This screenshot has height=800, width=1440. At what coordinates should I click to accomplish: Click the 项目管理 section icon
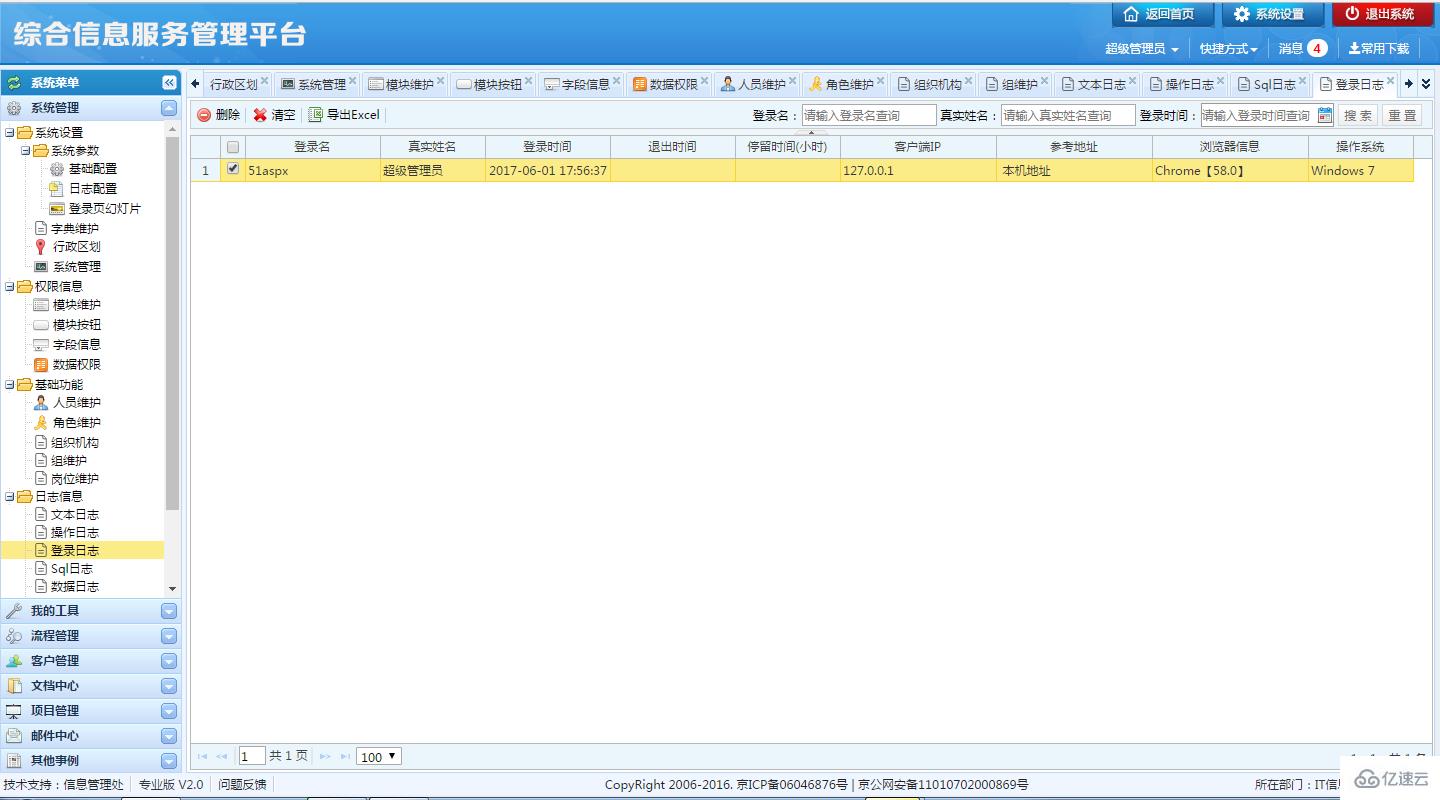coord(14,711)
